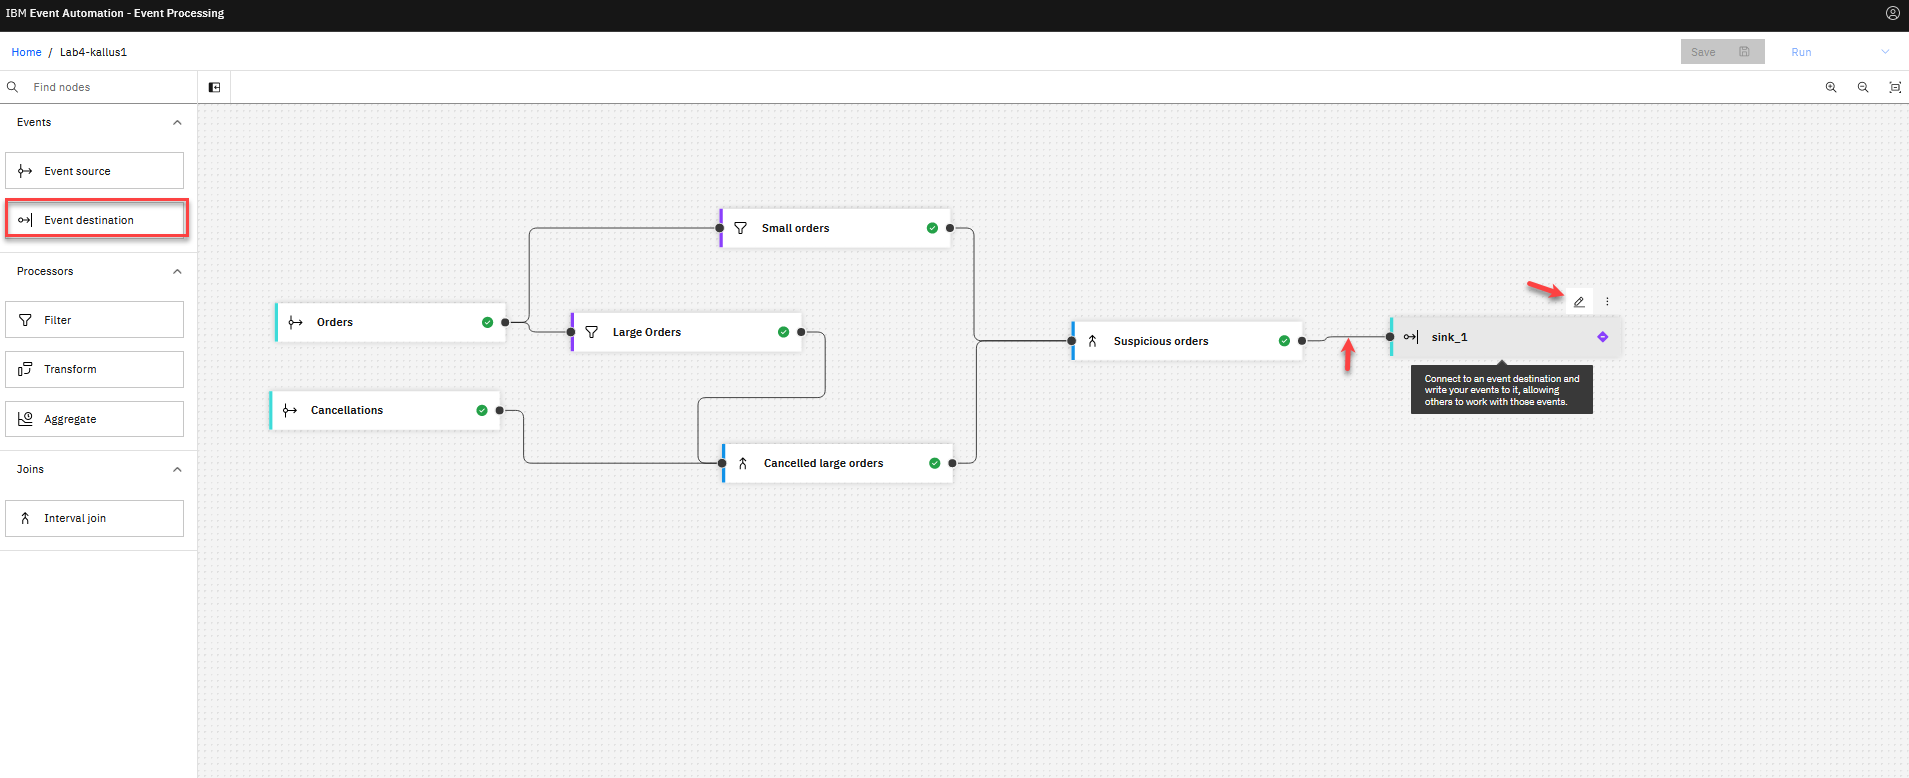The width and height of the screenshot is (1909, 778).
Task: Open the three-dot menu above sink_1
Action: pyautogui.click(x=1607, y=302)
